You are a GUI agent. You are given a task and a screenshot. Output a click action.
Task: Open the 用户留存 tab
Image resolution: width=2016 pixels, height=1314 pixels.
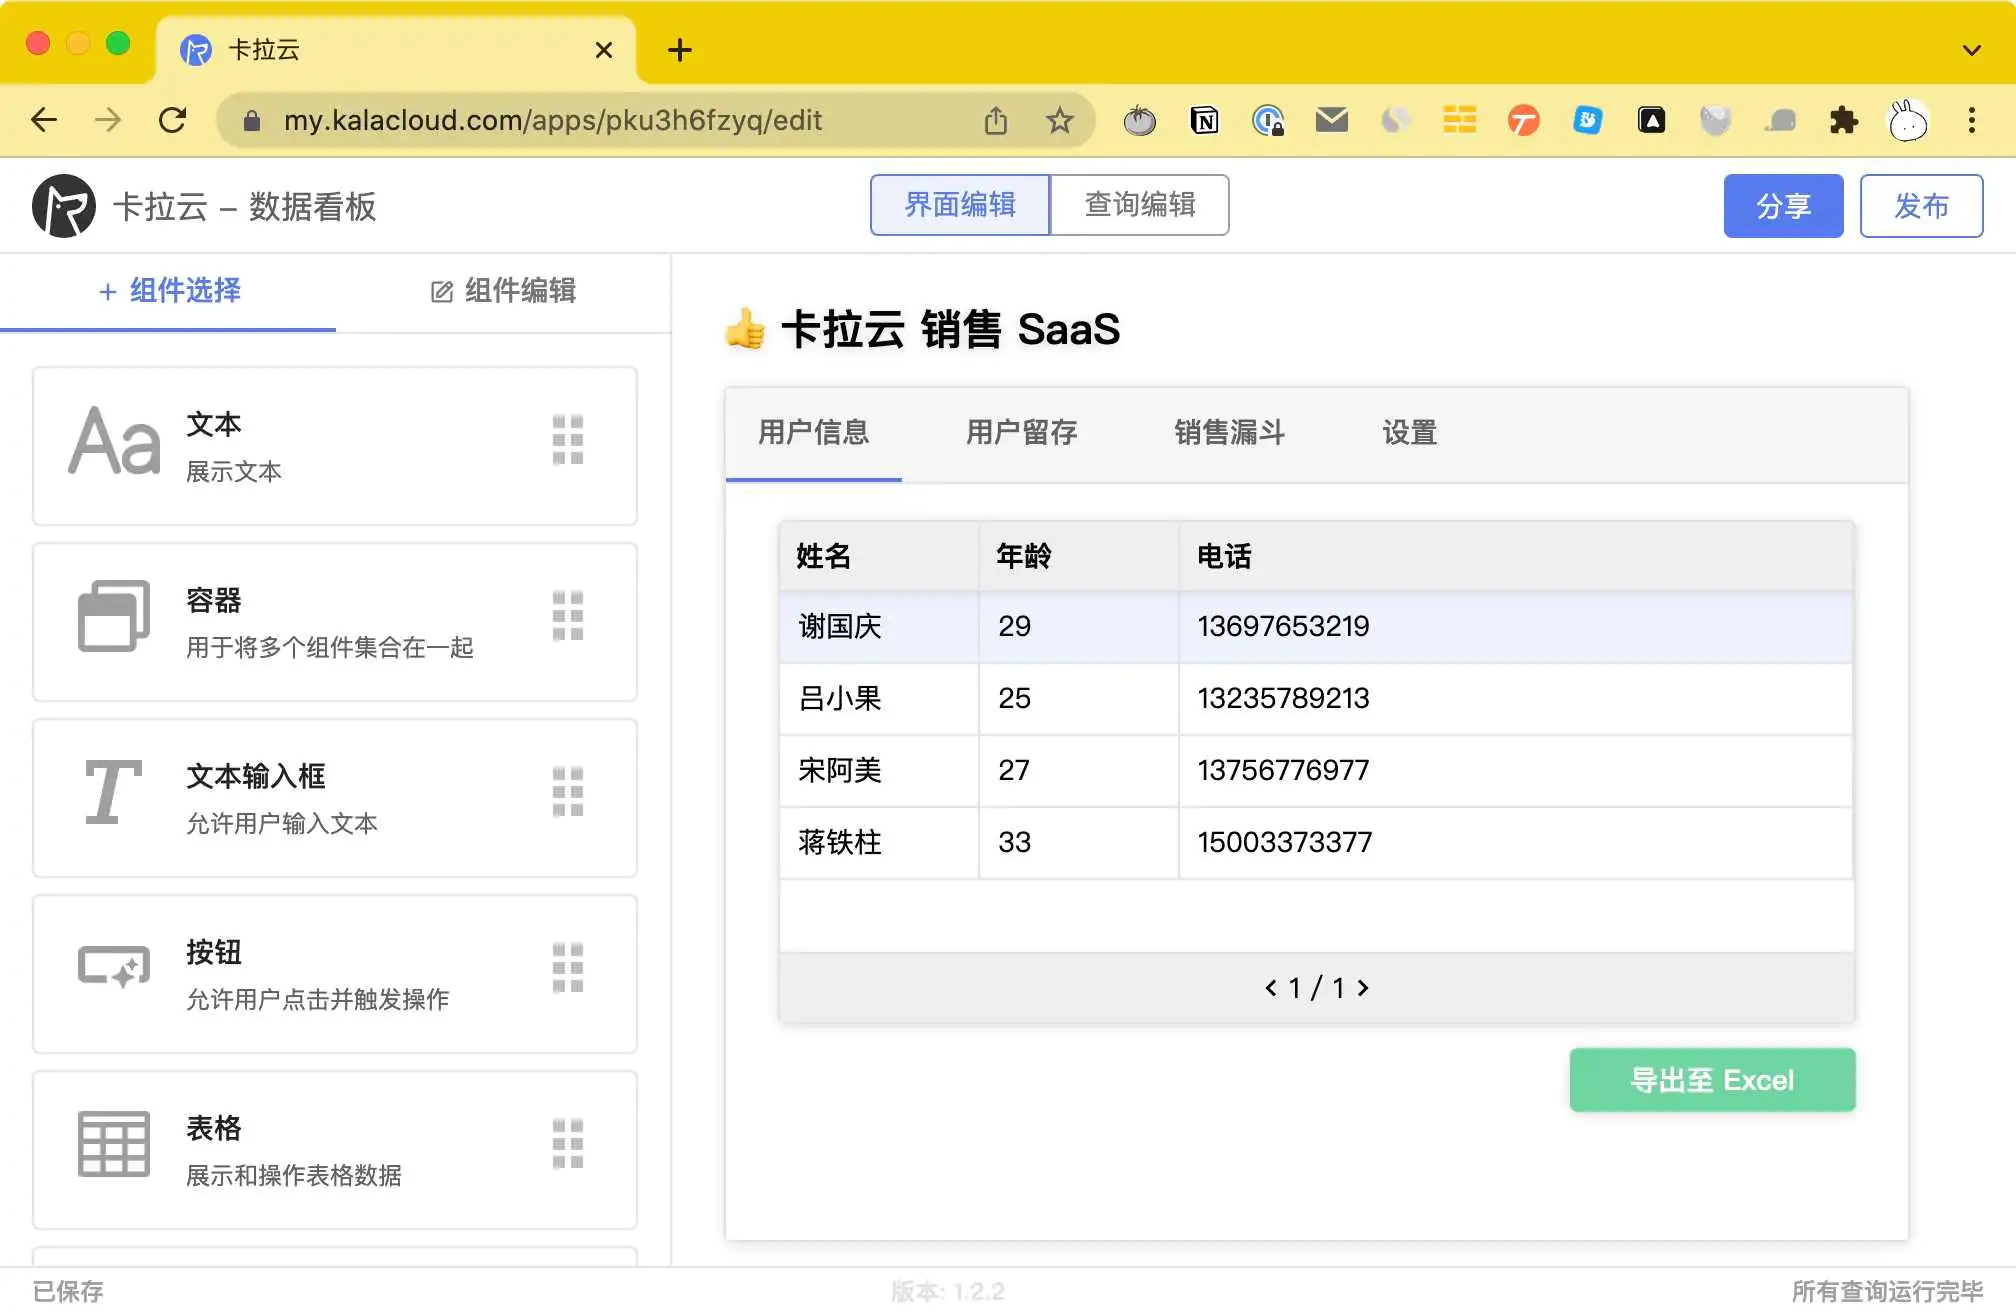pyautogui.click(x=1021, y=432)
